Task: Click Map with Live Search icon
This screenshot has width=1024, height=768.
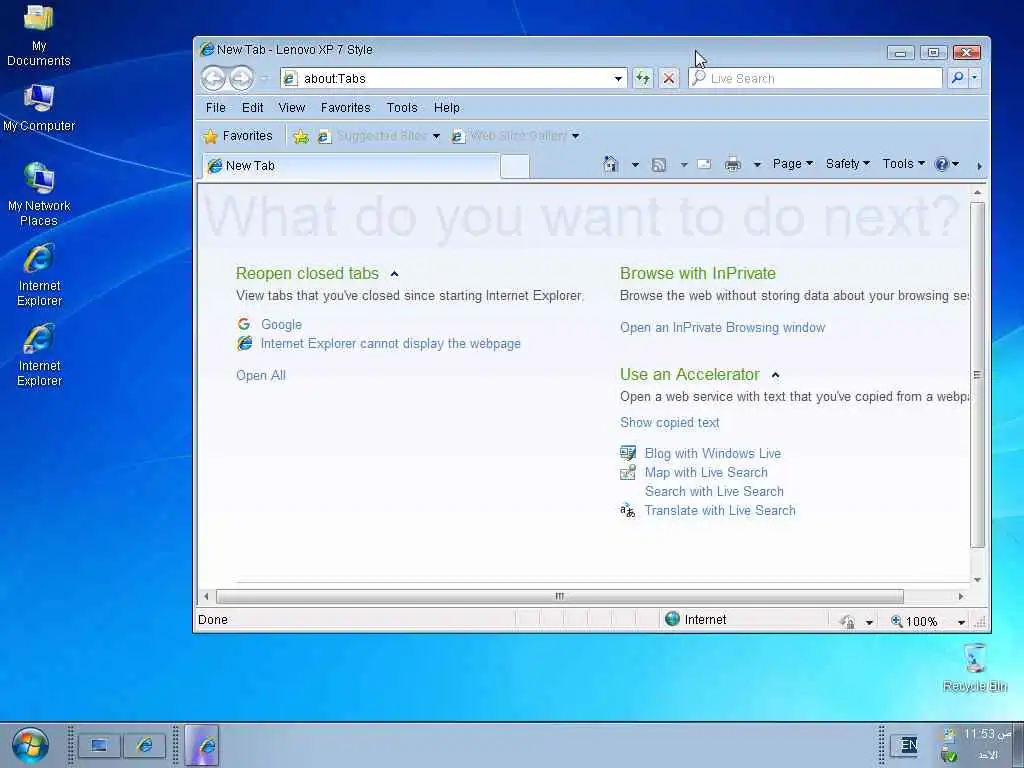Action: (628, 472)
